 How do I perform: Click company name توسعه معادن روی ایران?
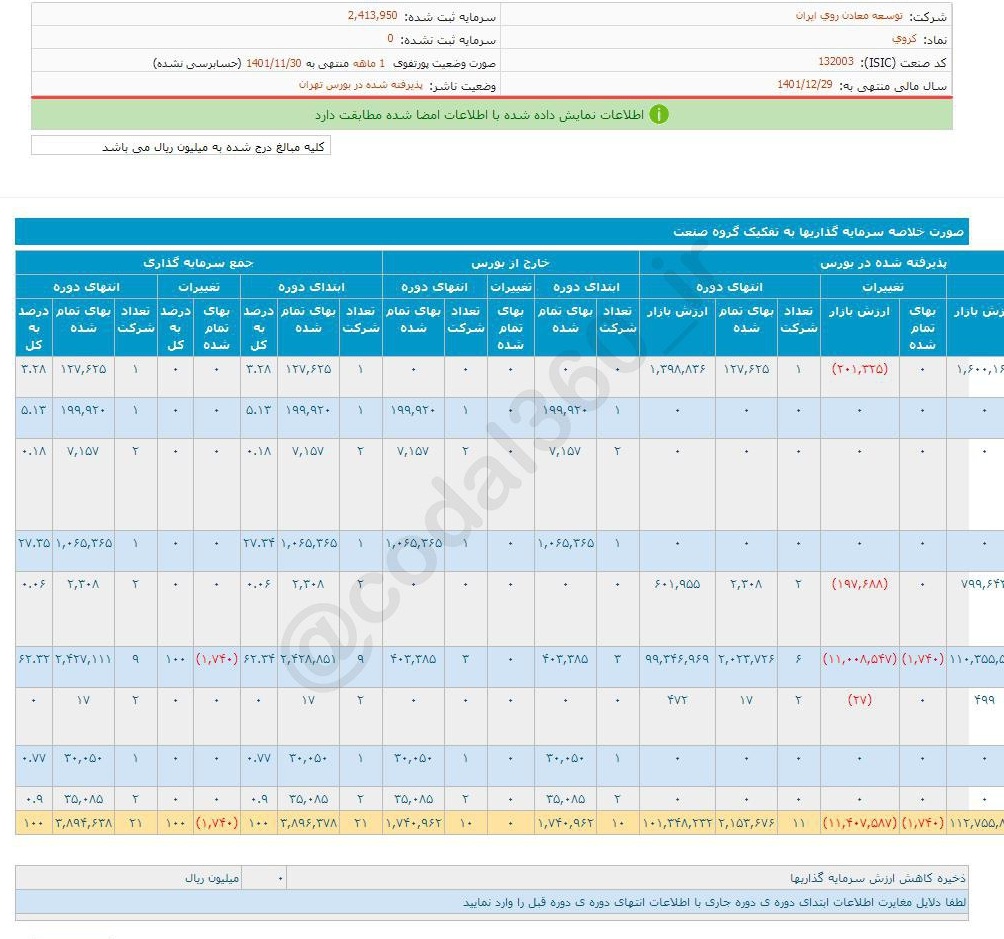click(848, 16)
